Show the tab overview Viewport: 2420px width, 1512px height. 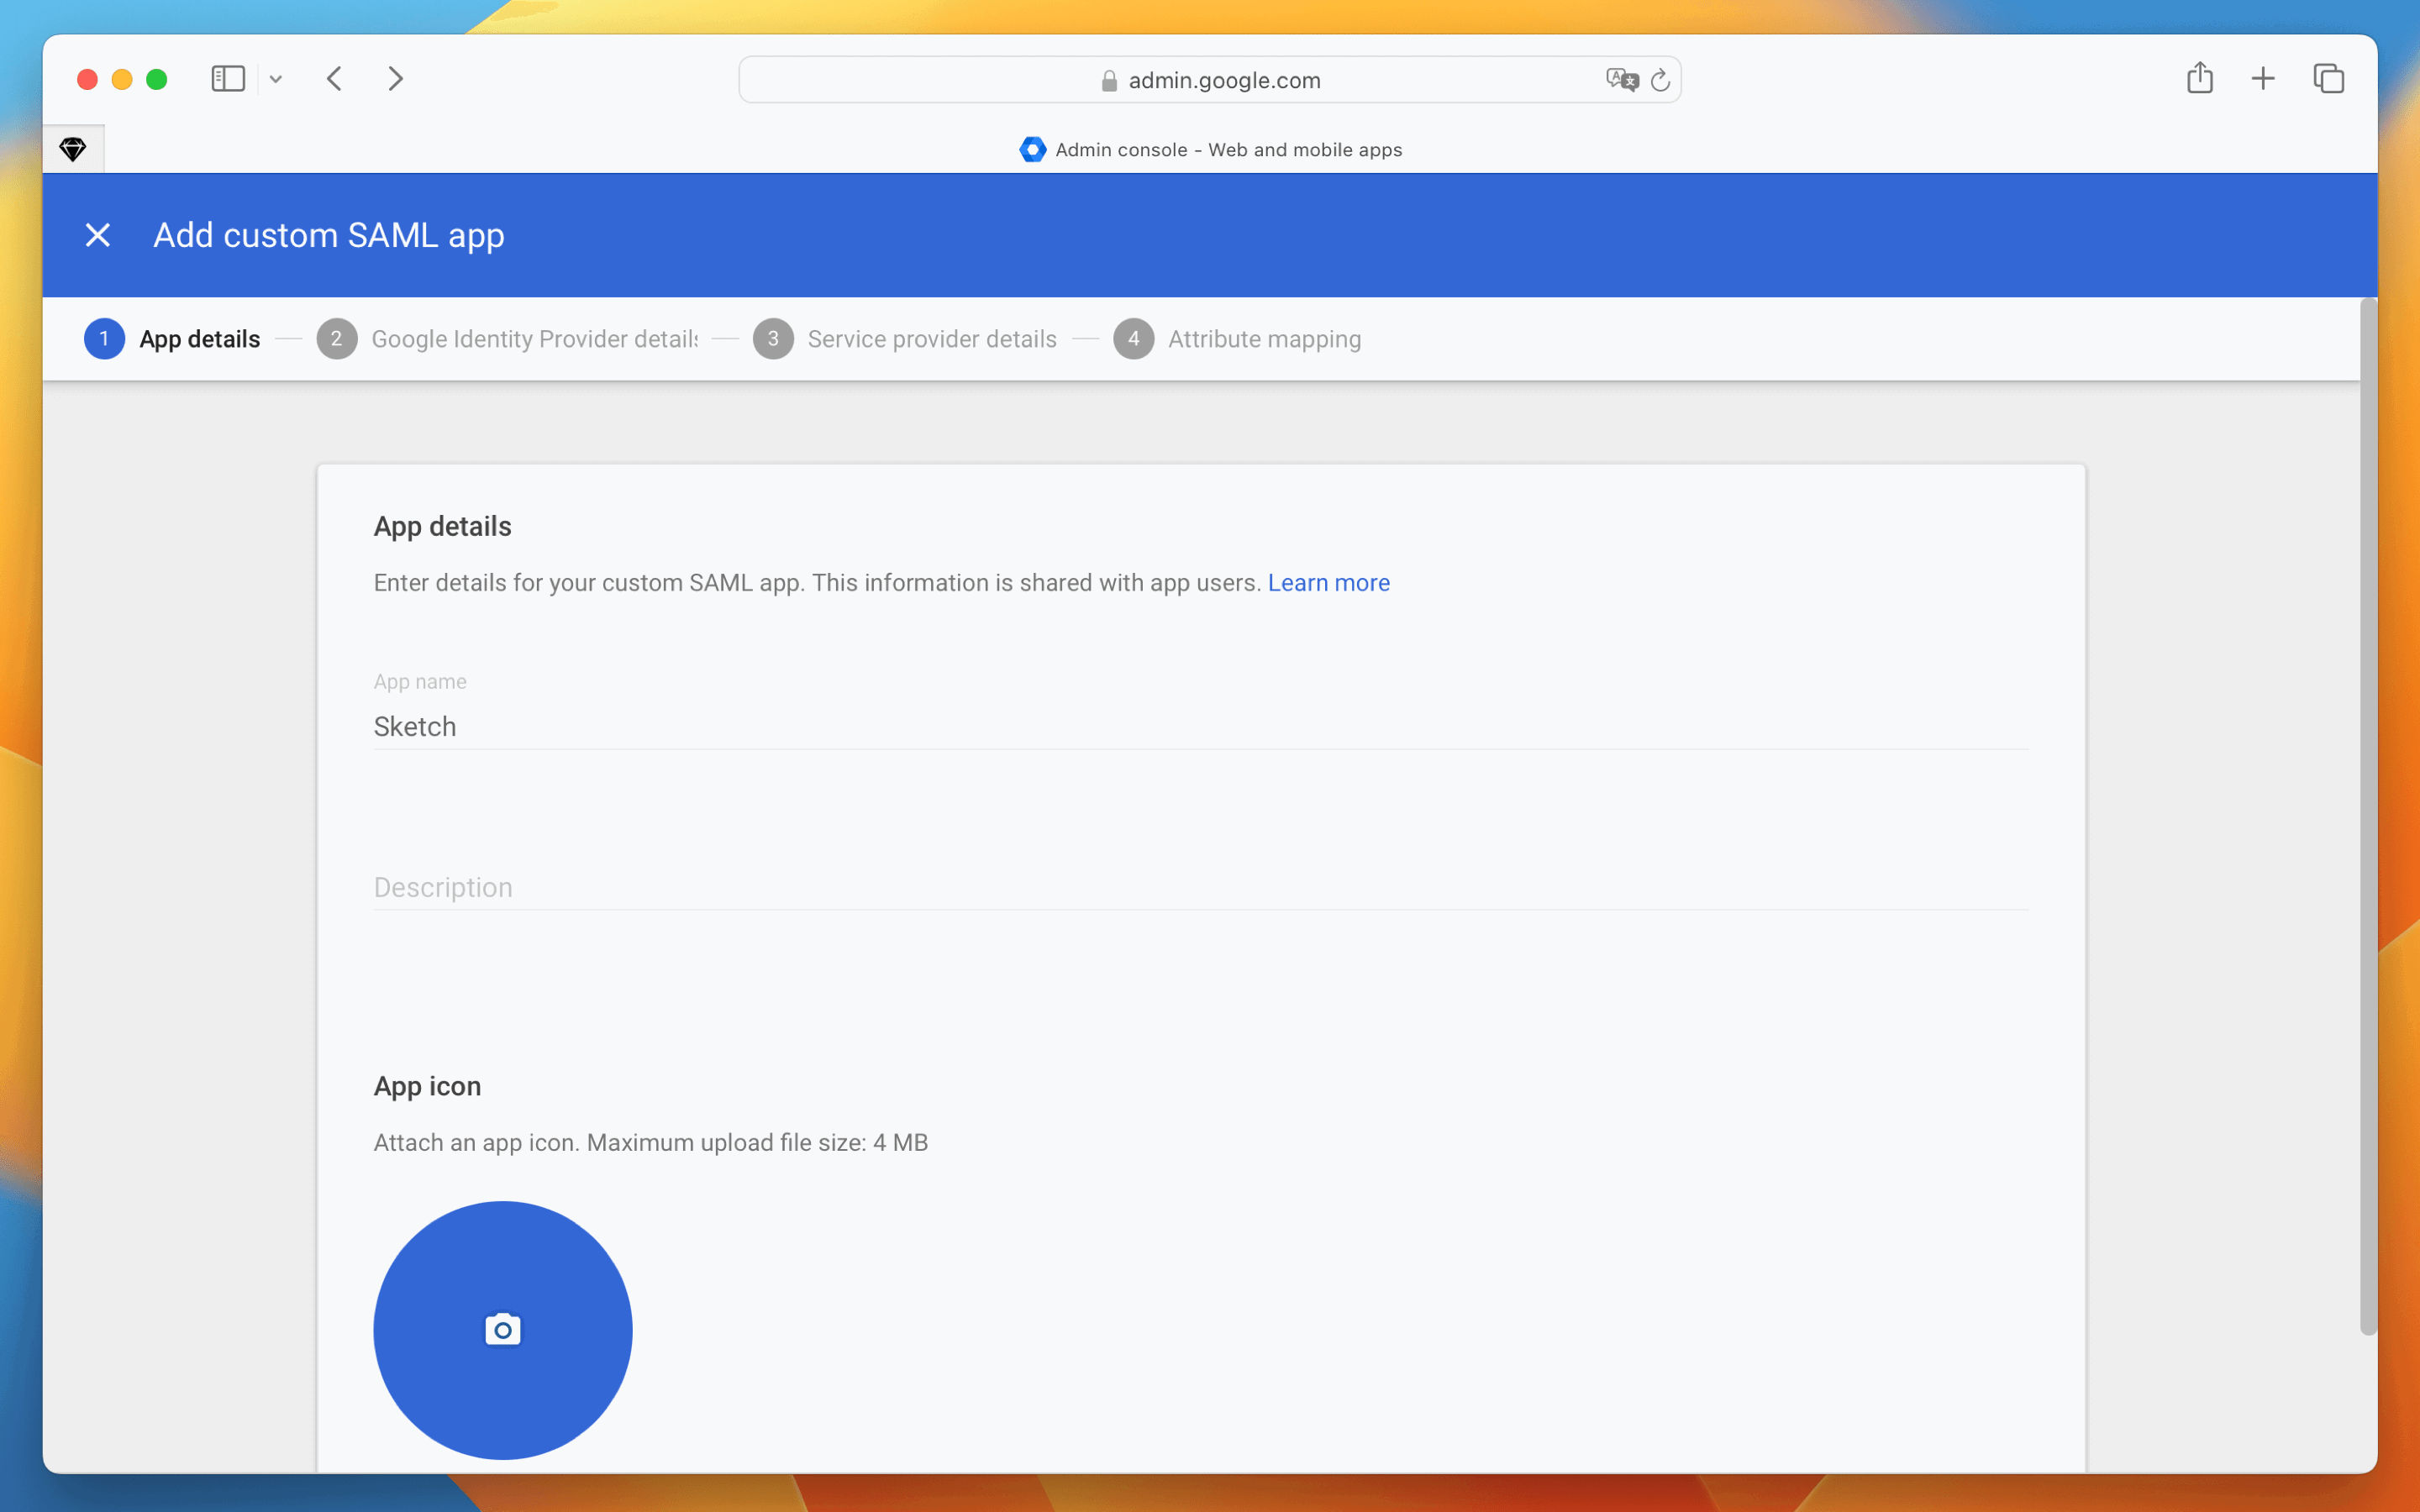coord(2328,78)
